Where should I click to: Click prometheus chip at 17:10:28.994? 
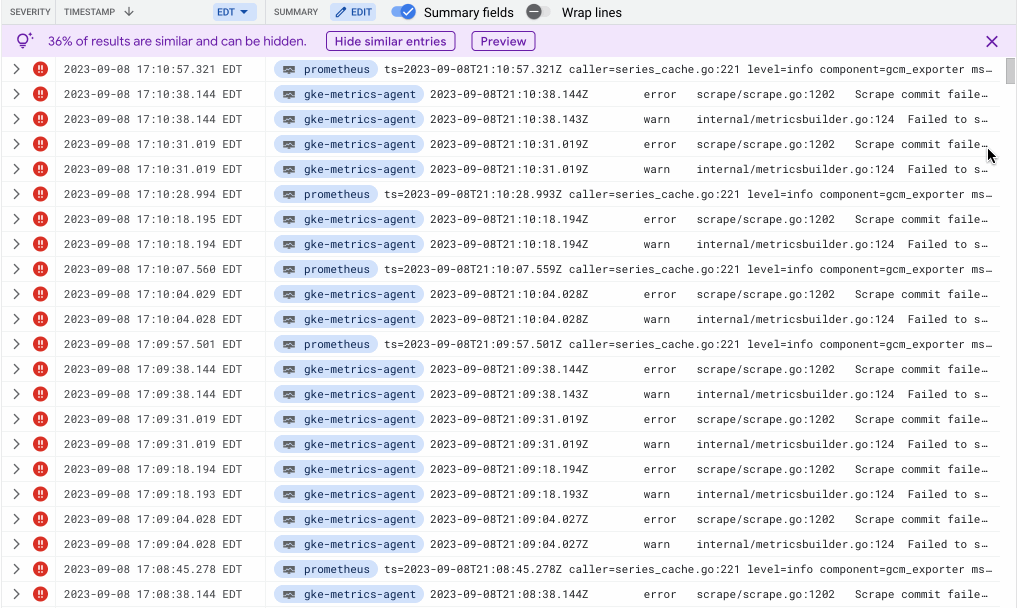pyautogui.click(x=326, y=194)
